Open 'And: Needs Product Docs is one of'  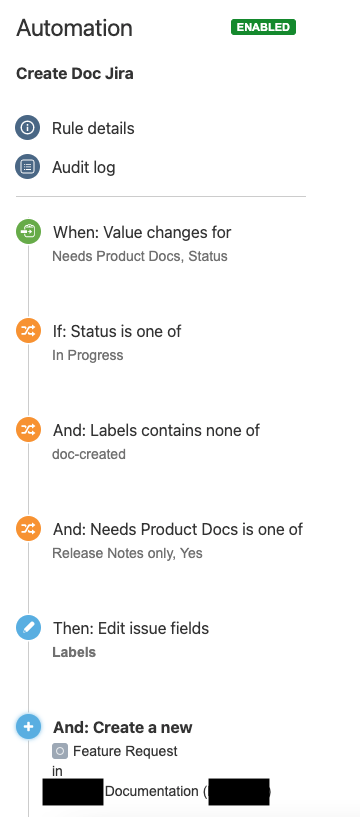pos(178,529)
